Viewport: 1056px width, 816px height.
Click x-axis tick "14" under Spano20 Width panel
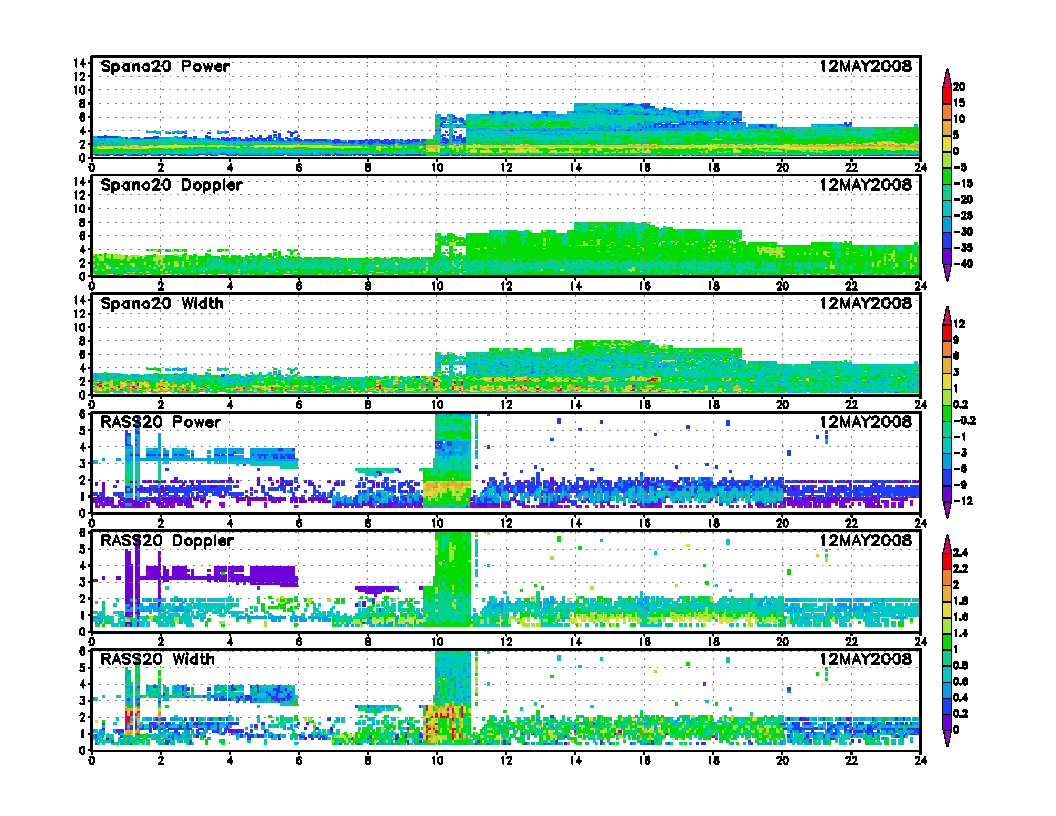point(575,405)
